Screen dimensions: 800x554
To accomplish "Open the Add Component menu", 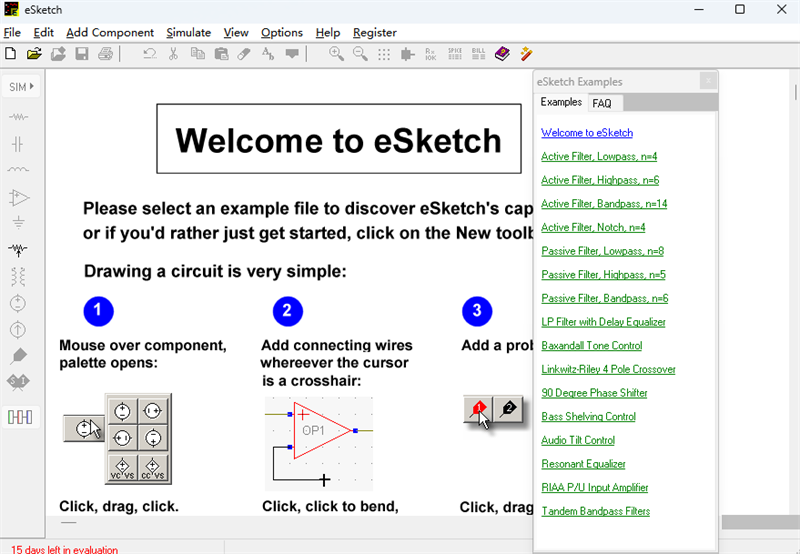I will click(x=110, y=33).
